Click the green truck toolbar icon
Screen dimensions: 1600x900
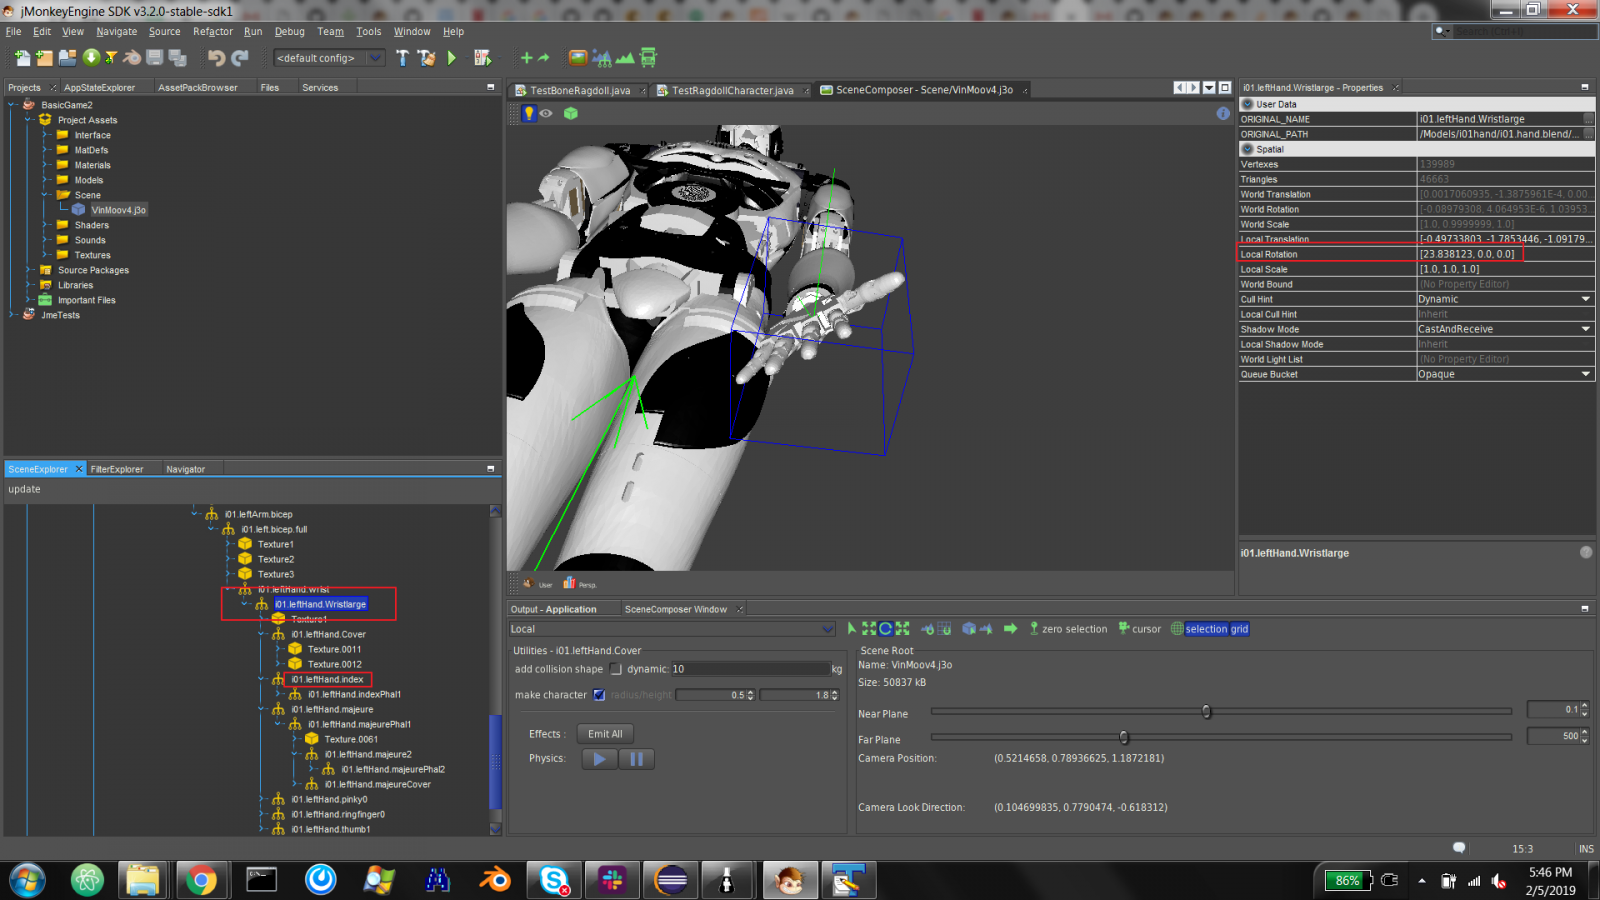tap(648, 58)
